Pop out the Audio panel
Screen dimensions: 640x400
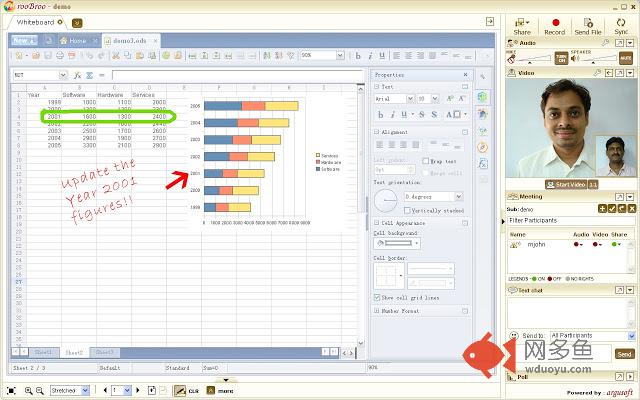click(619, 43)
